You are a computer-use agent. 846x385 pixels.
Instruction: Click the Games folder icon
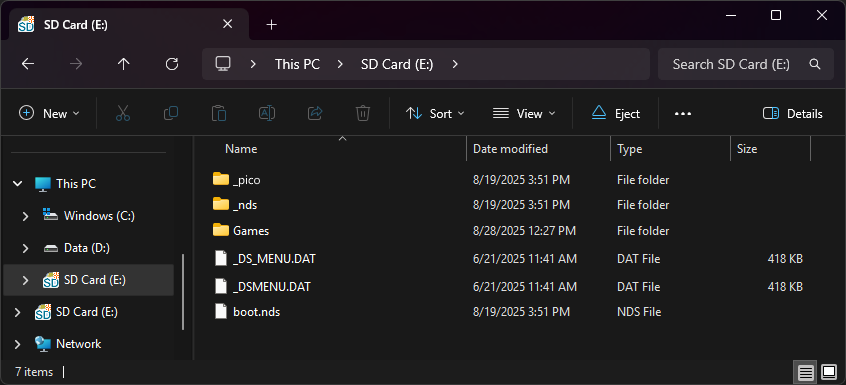[x=221, y=230]
